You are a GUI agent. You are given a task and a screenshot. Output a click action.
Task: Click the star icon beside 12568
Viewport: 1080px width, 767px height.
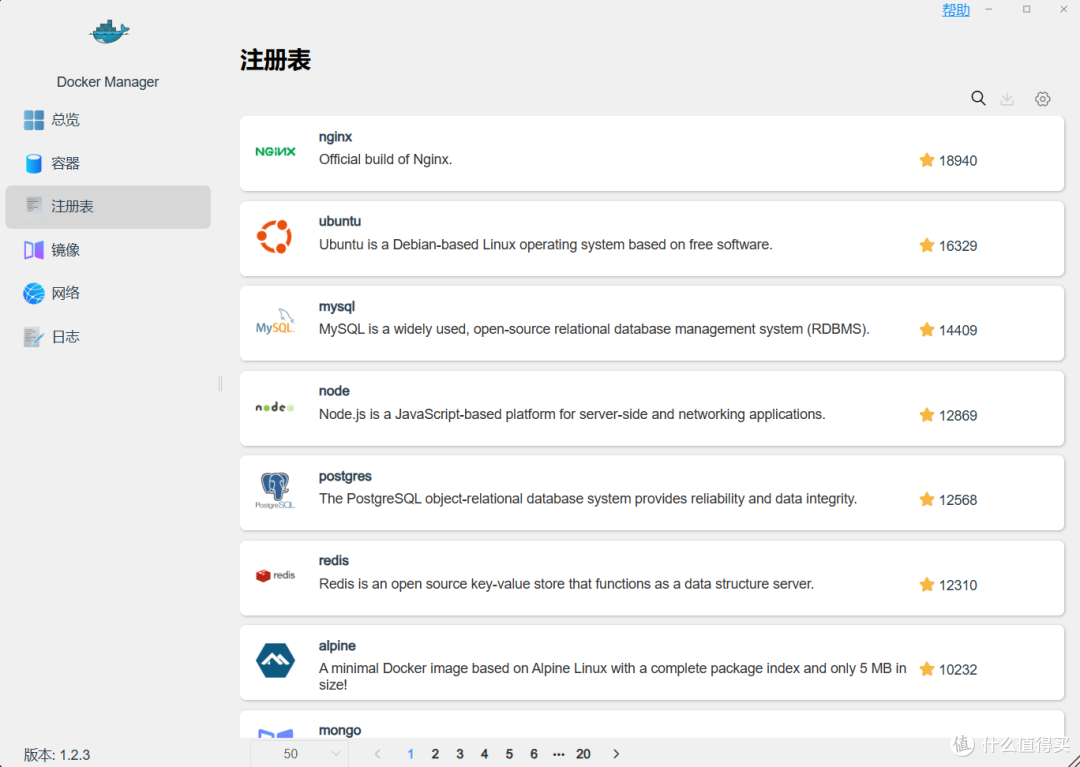(927, 499)
